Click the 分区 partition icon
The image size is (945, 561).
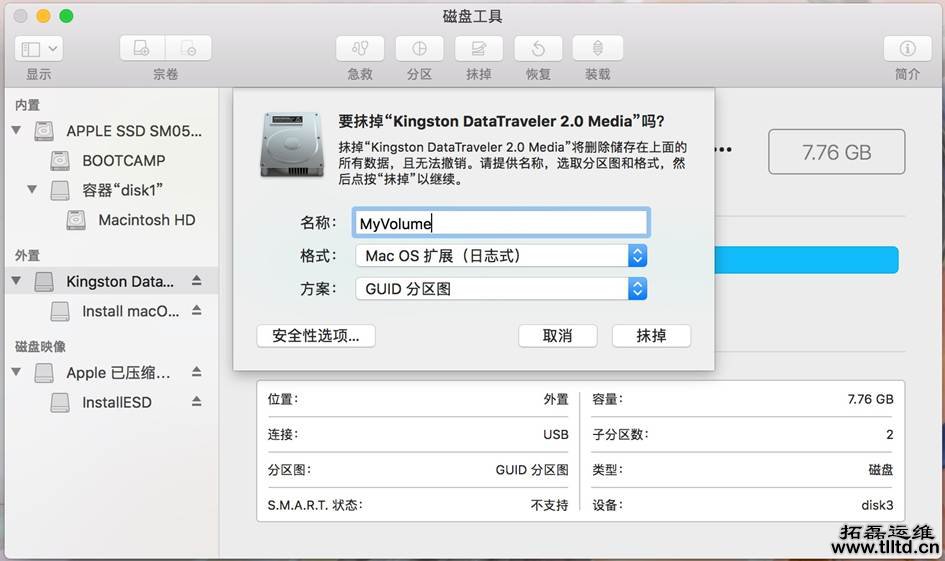point(419,48)
